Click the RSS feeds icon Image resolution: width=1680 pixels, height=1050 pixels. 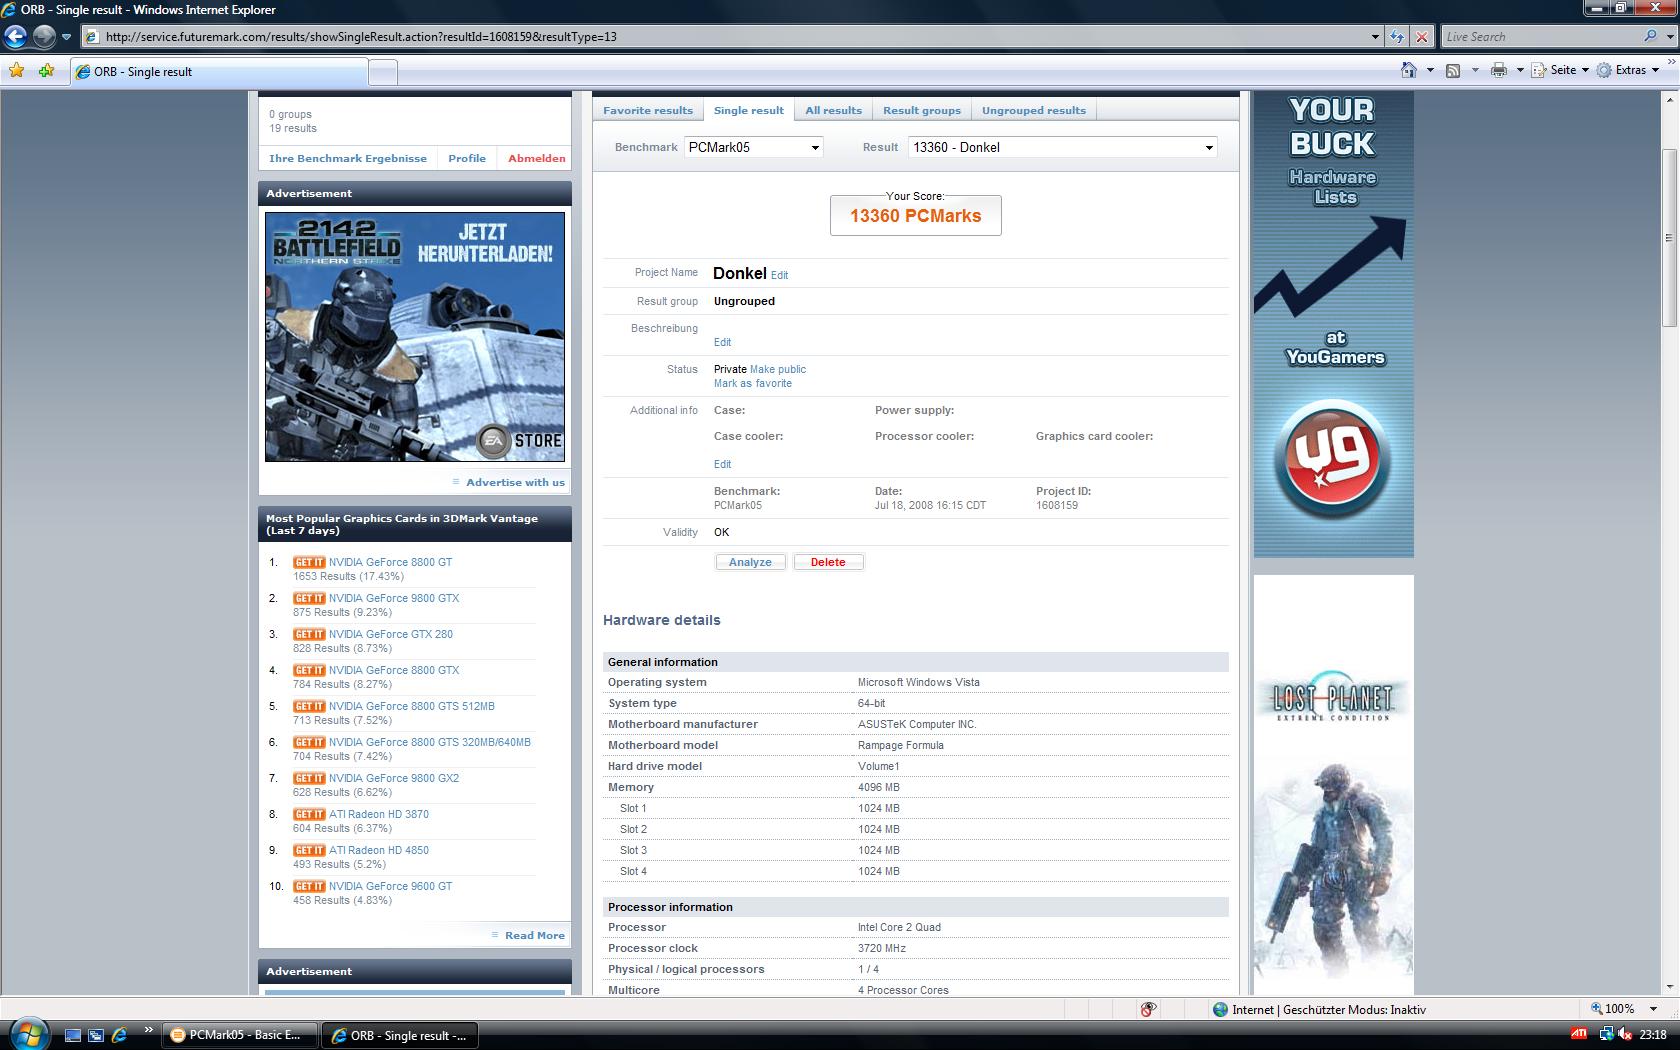1453,70
